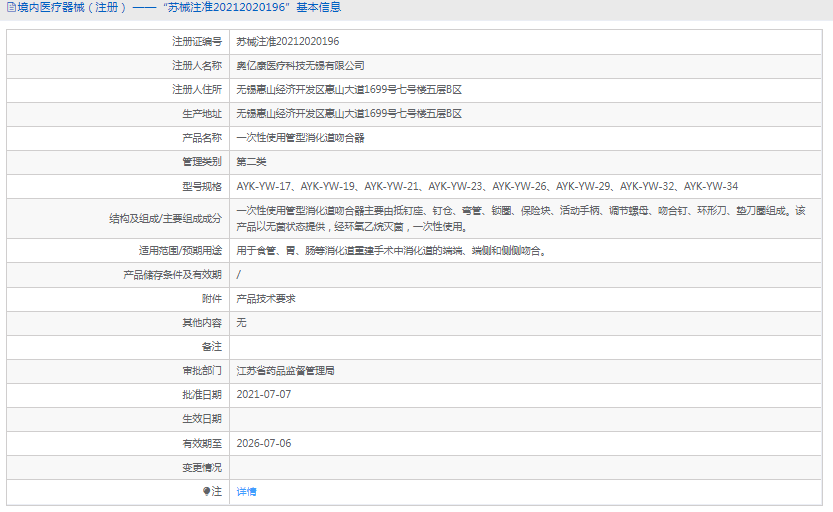This screenshot has width=833, height=512.
Task: Select product name 一次性使用管型消化道吻合器
Action: [x=300, y=138]
